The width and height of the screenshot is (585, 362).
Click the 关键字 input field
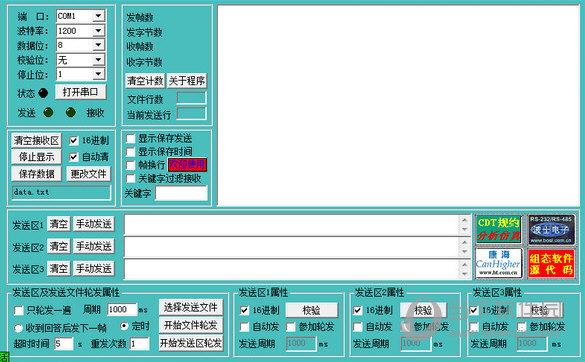click(x=181, y=193)
